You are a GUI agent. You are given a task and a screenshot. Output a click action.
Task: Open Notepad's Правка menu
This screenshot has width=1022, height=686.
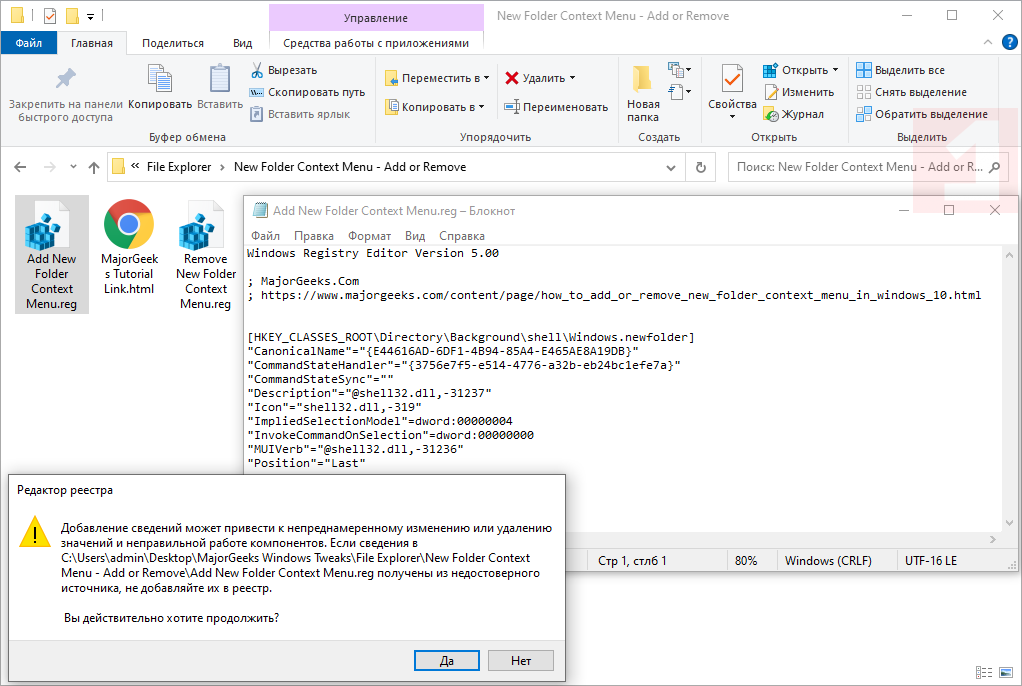(x=314, y=236)
